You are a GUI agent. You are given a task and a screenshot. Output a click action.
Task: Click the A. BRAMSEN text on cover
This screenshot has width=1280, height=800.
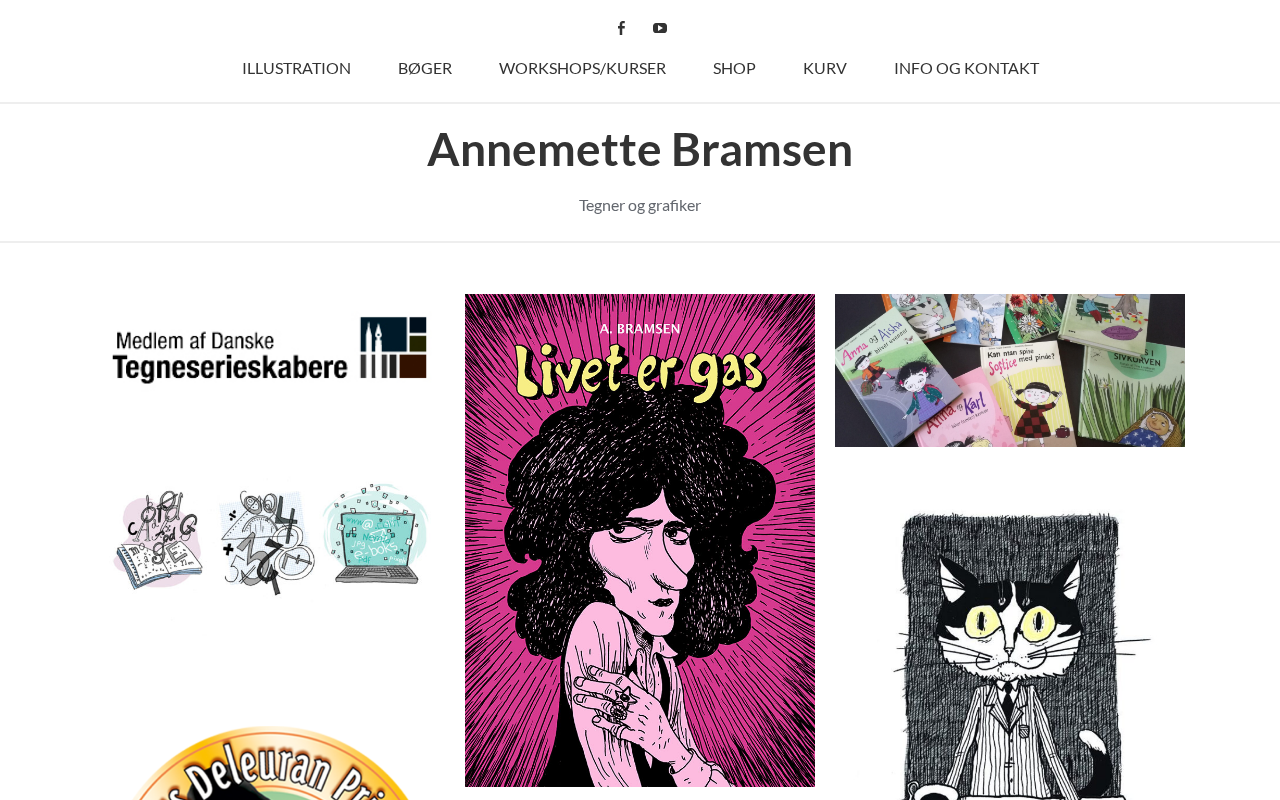(x=640, y=328)
